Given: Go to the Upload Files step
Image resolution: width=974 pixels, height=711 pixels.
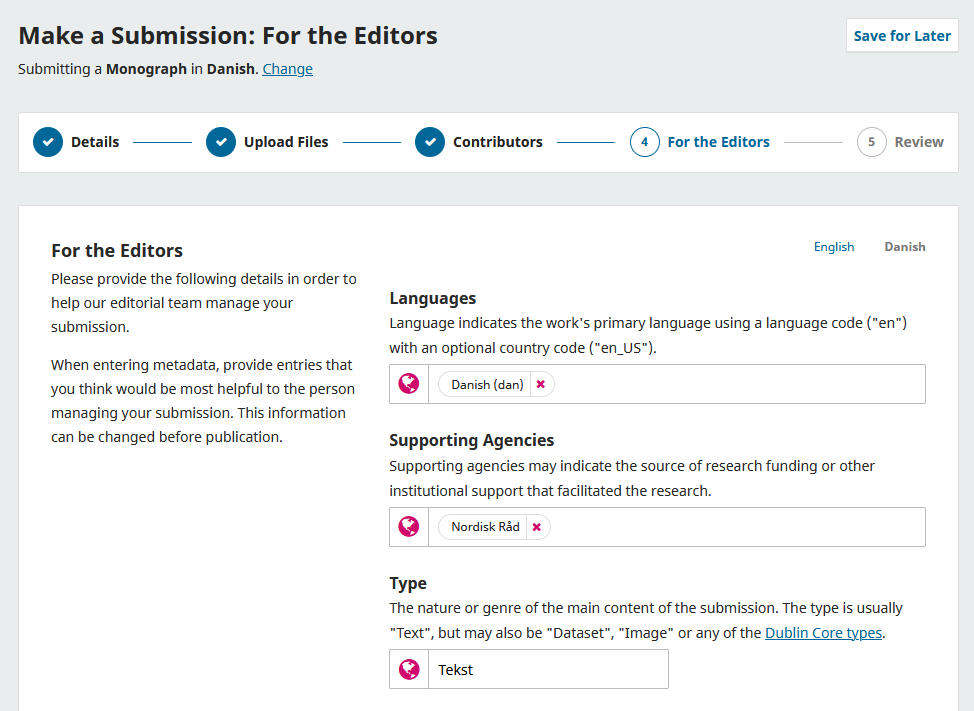Looking at the screenshot, I should point(286,142).
